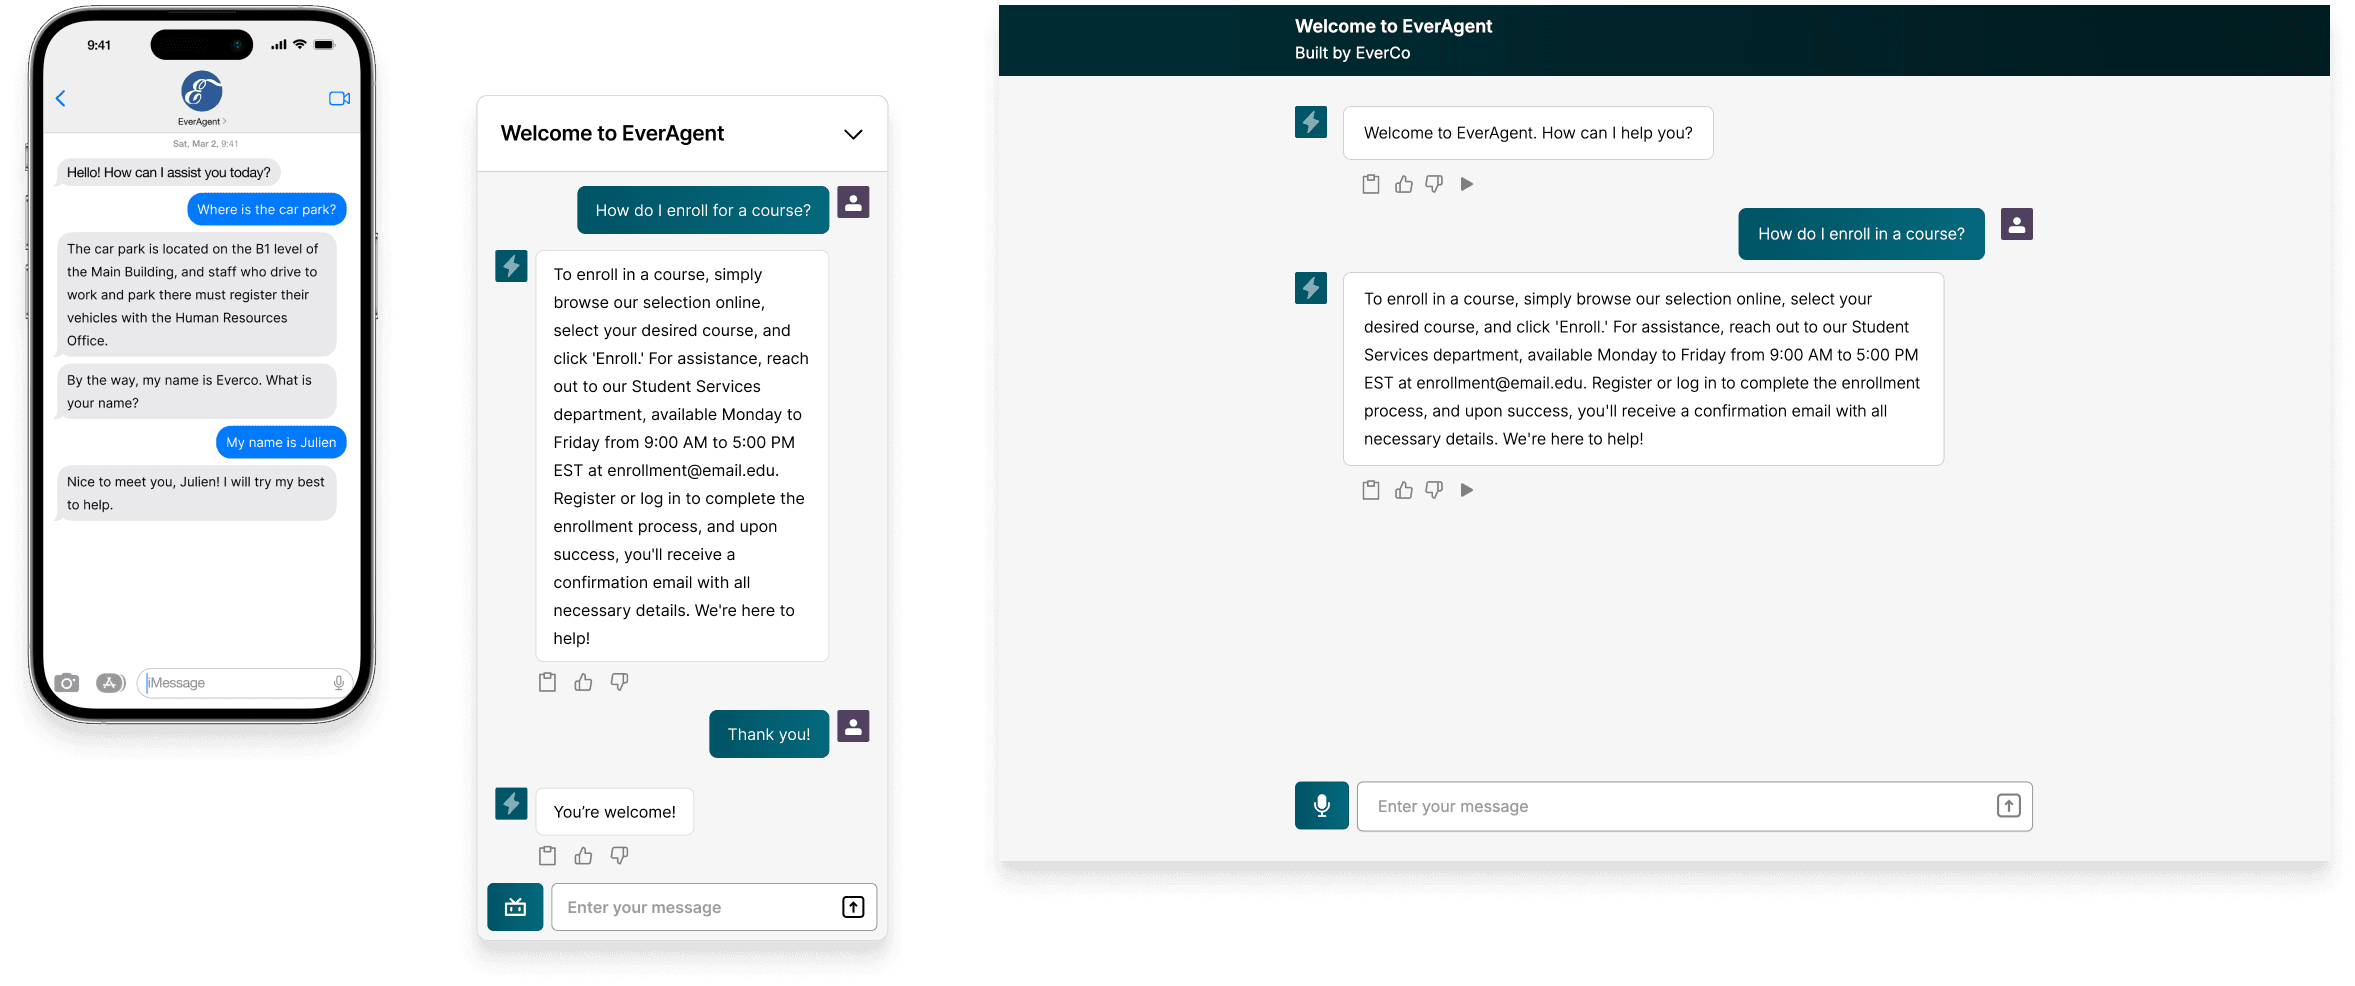Click bot avatar beside full-page welcome message
Screen dimensions: 2355x986
[x=1311, y=122]
